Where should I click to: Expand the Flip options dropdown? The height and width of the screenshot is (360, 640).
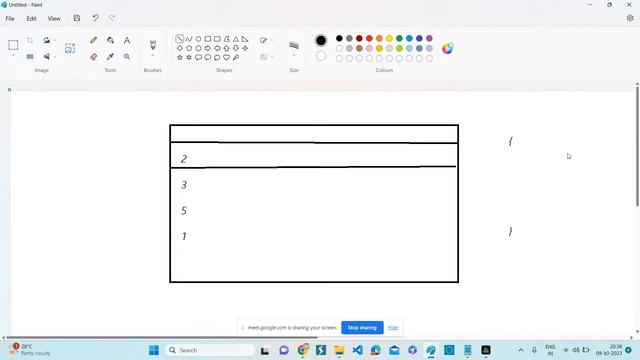55,57
